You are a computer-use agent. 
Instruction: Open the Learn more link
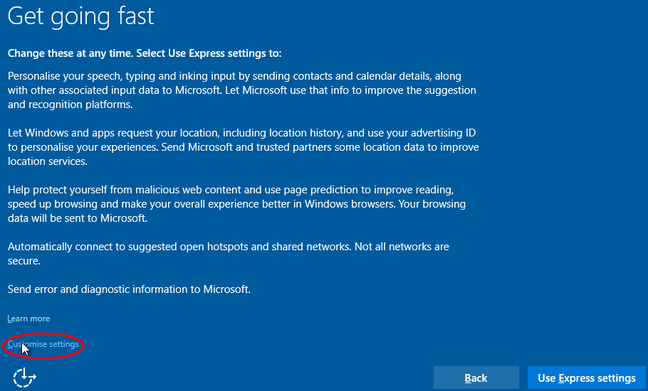pyautogui.click(x=29, y=319)
